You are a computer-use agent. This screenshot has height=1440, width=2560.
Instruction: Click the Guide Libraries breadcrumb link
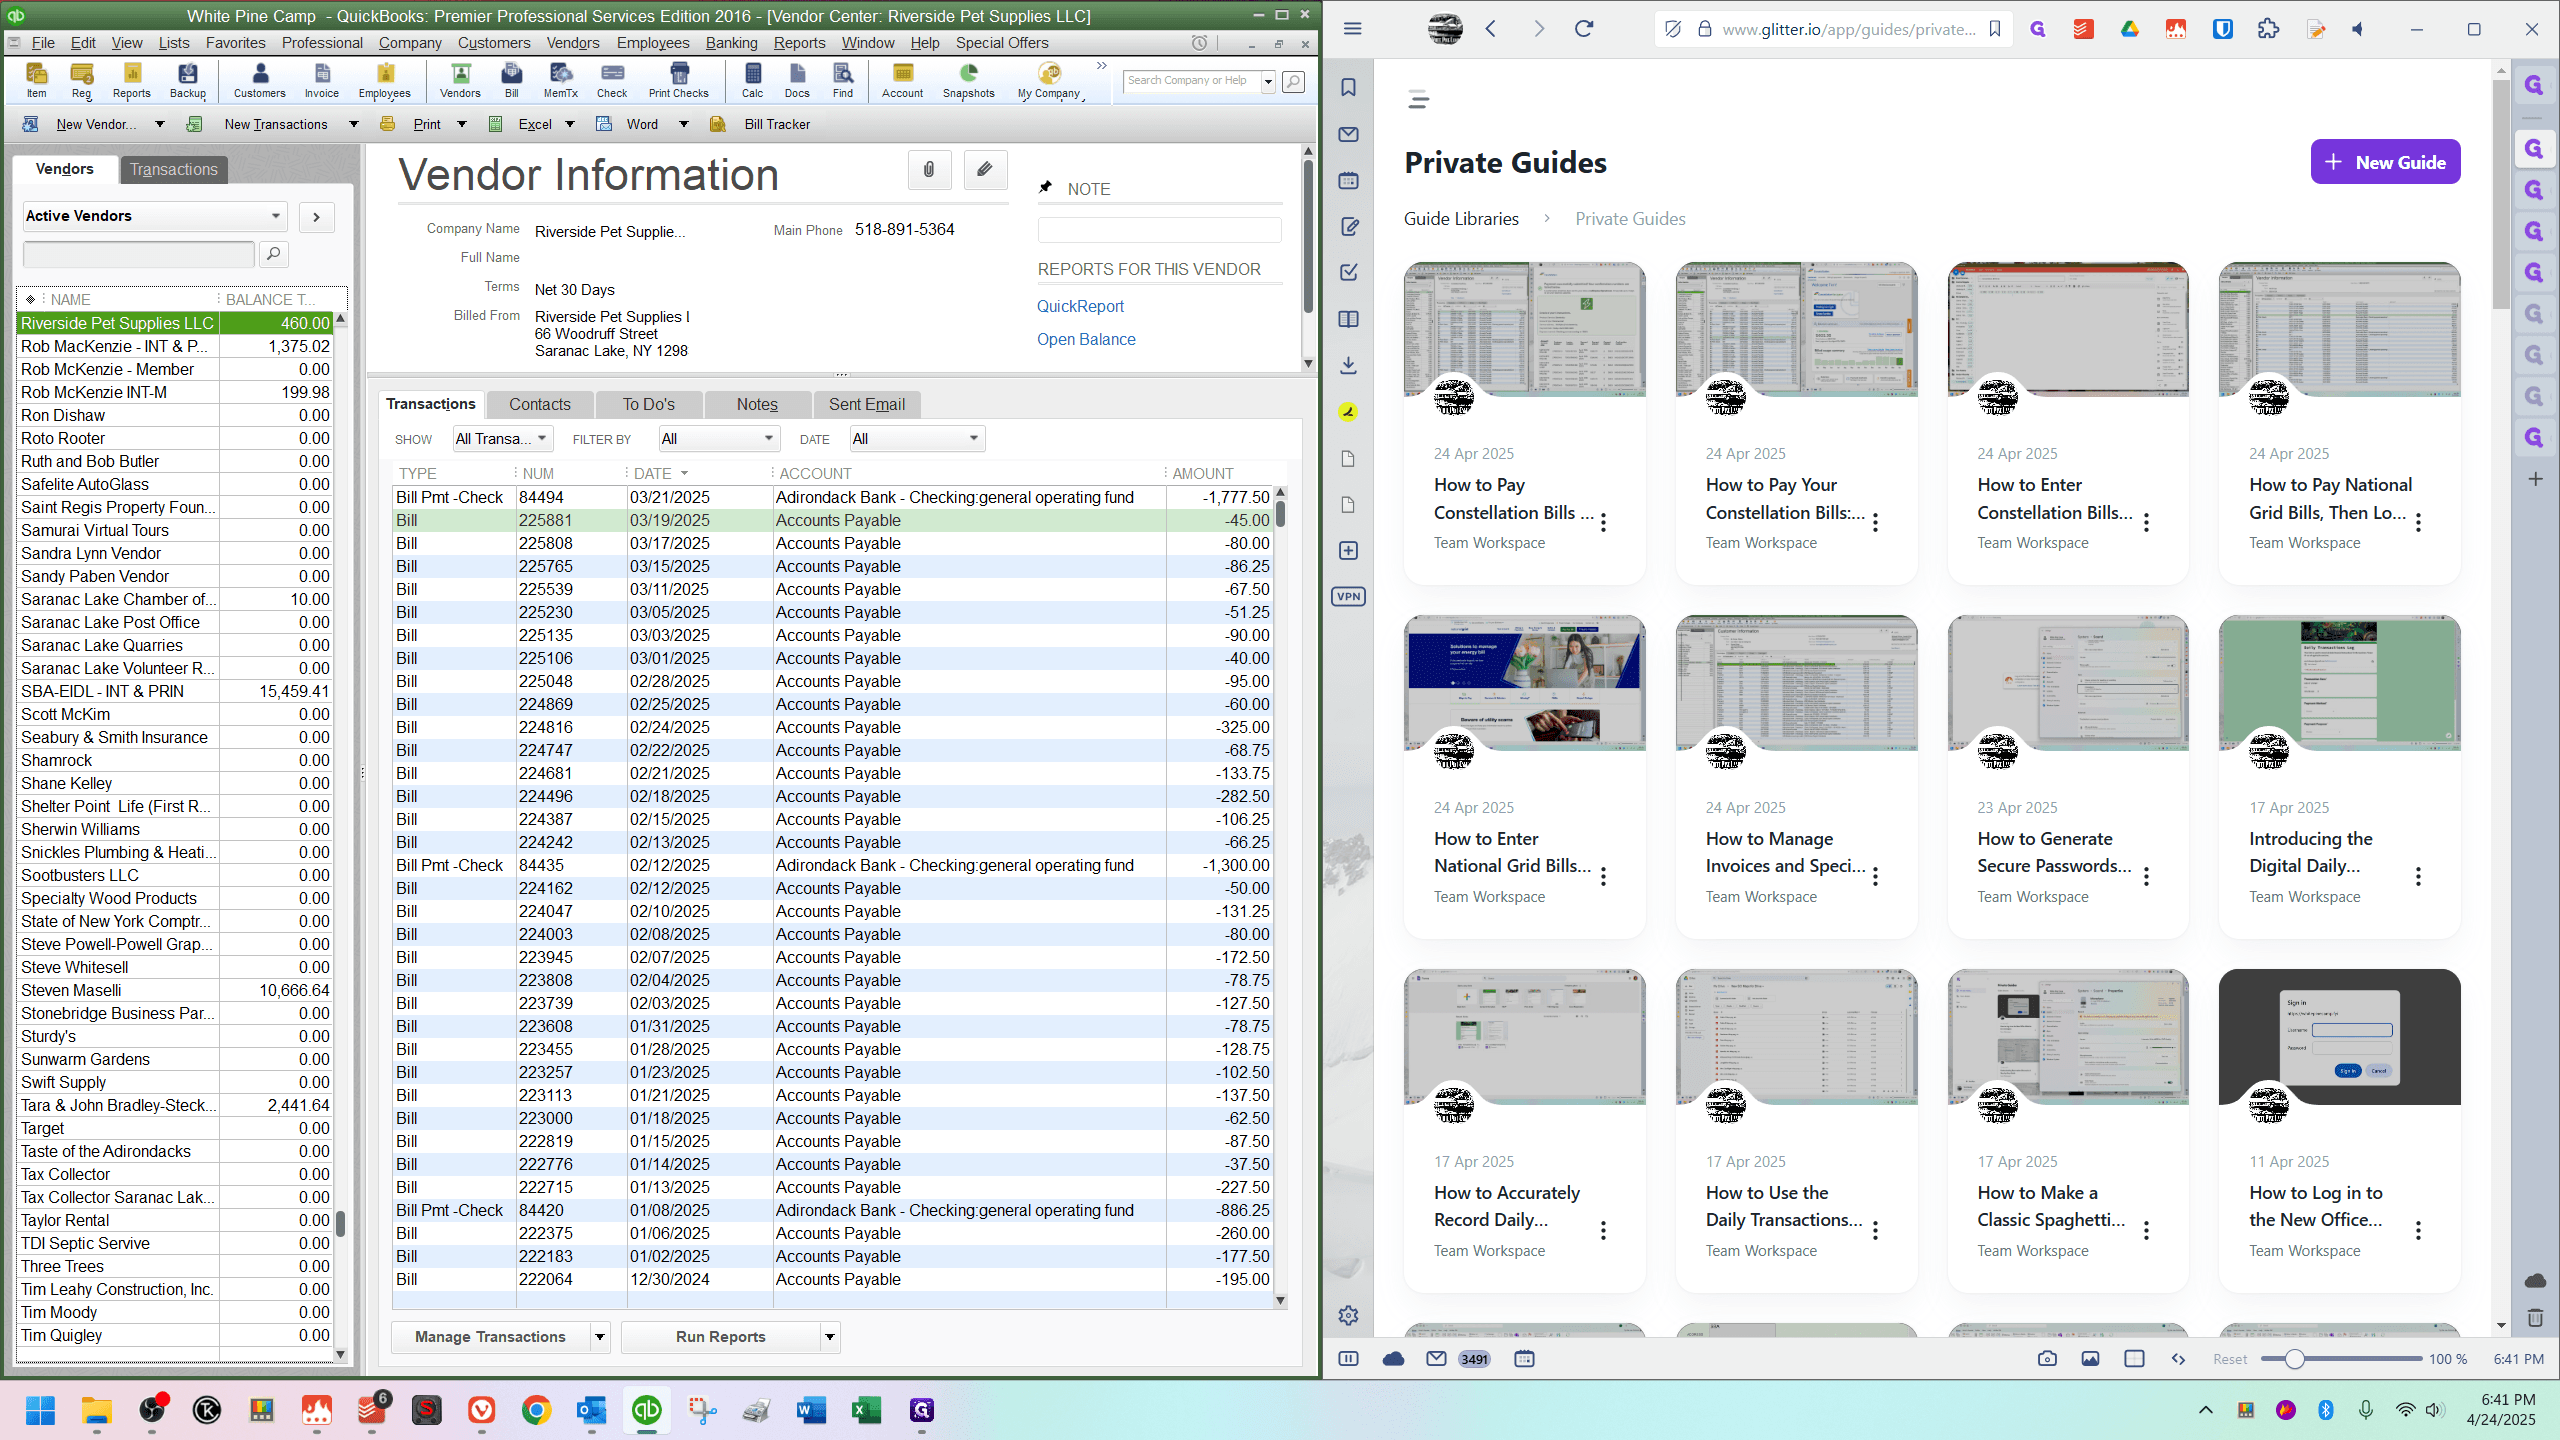click(1461, 219)
